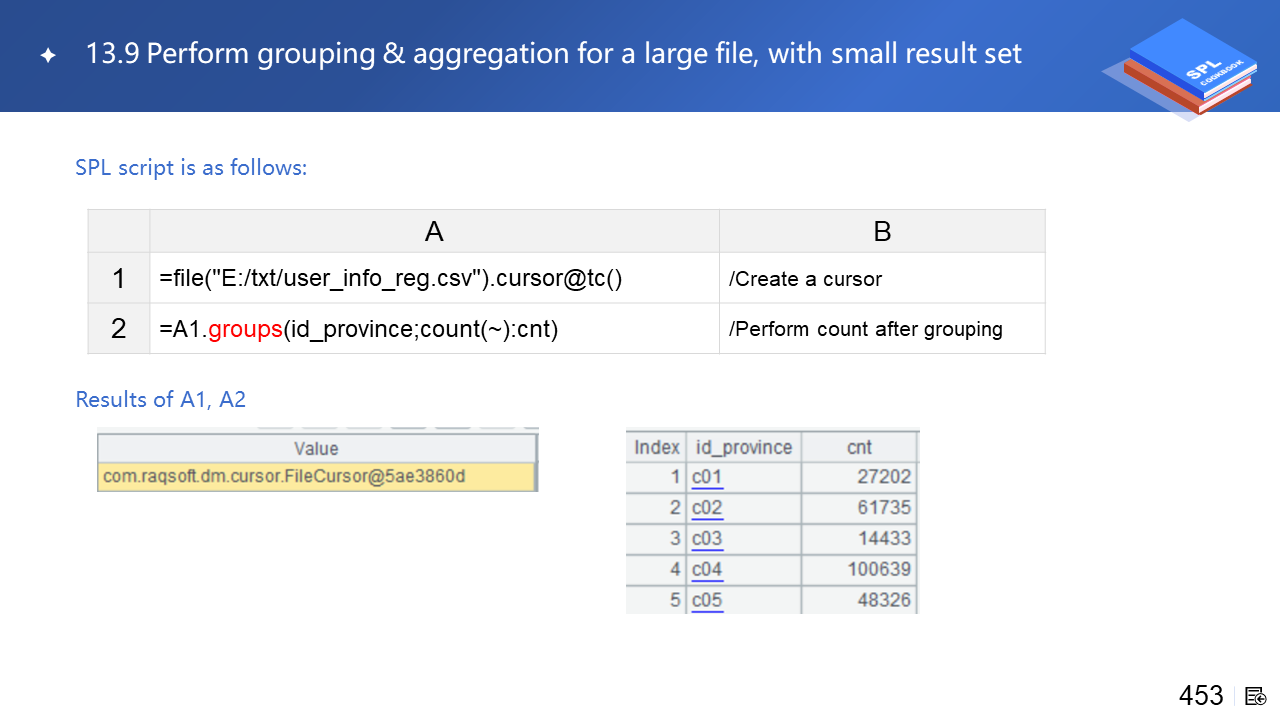Click the star bullet before the slide title
Image resolution: width=1280 pixels, height=720 pixels.
pos(48,56)
